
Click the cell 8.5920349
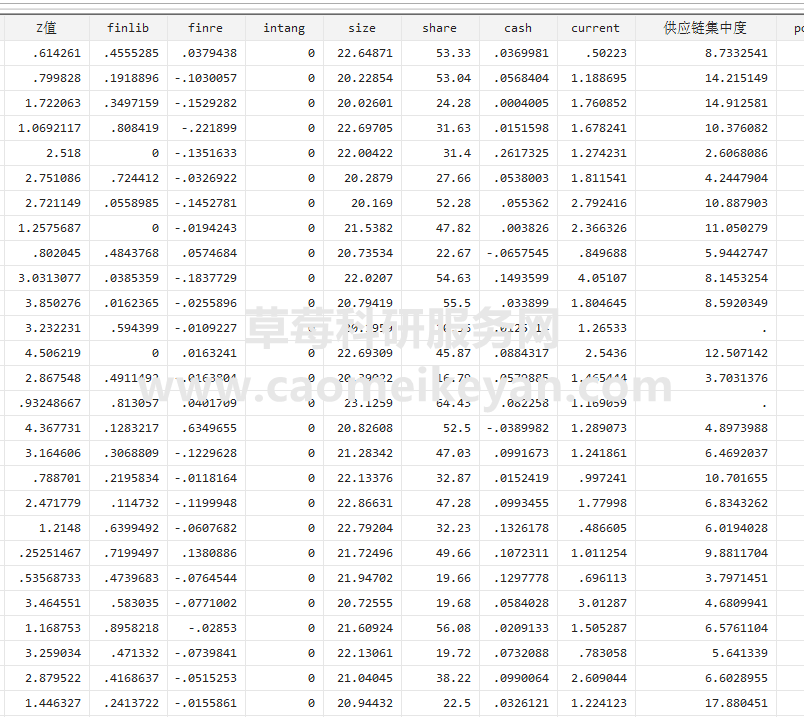coord(706,304)
